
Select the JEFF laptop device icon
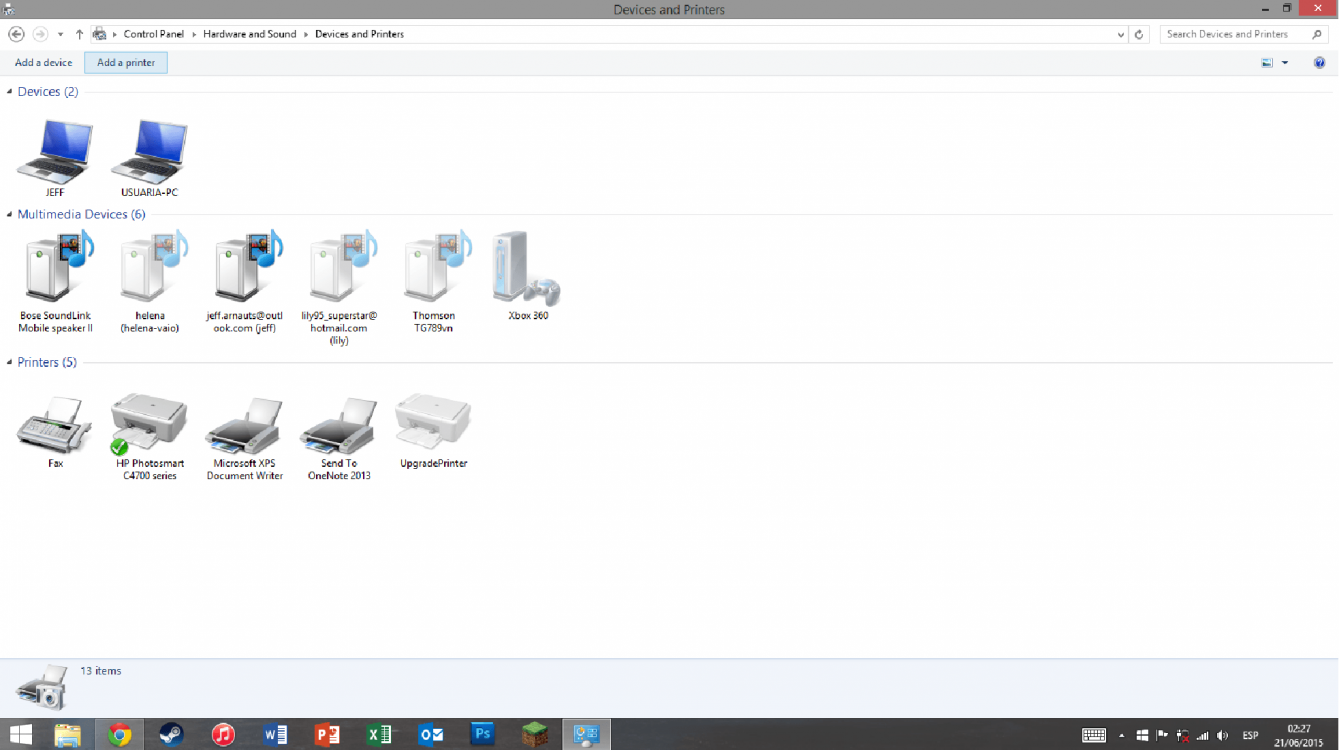click(x=55, y=151)
